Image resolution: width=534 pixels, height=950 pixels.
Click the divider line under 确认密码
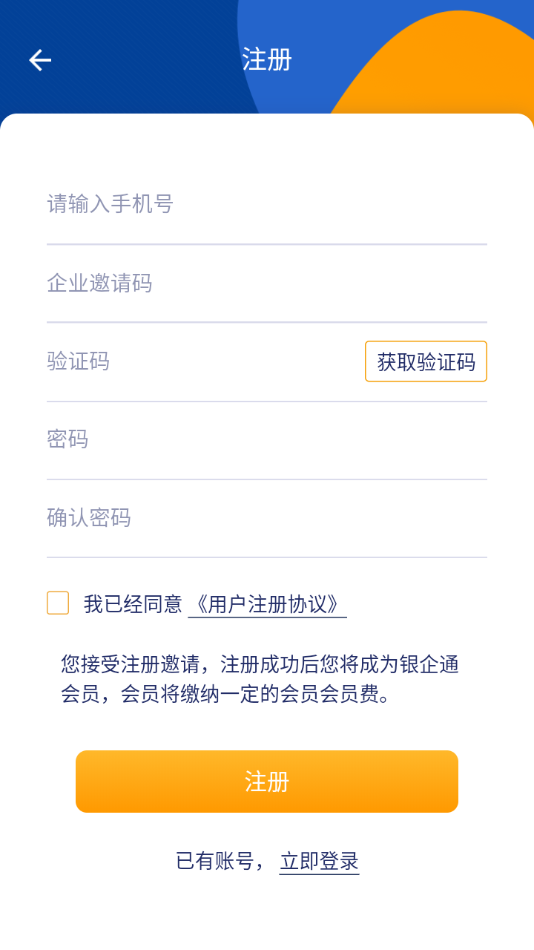[267, 557]
